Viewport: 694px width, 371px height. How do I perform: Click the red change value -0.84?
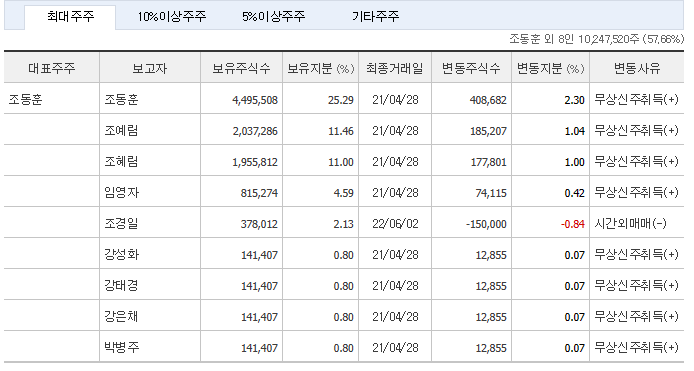[573, 224]
